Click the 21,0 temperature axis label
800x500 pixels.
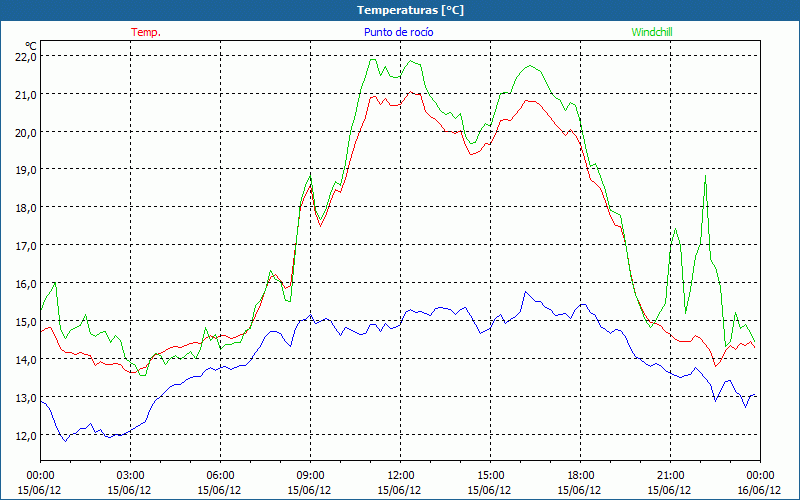point(26,94)
